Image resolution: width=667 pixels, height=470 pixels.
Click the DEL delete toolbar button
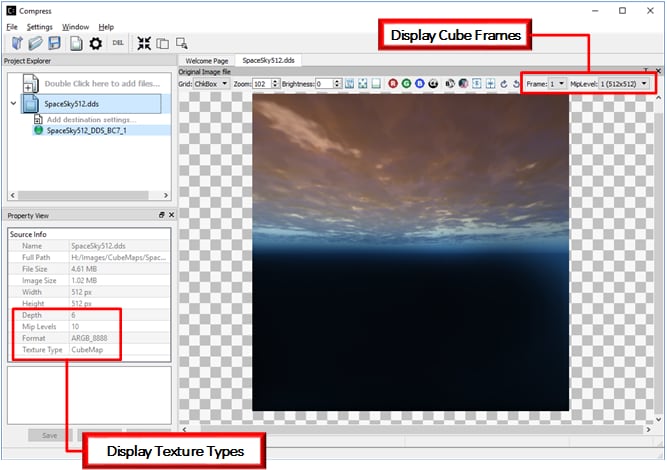pyautogui.click(x=119, y=44)
